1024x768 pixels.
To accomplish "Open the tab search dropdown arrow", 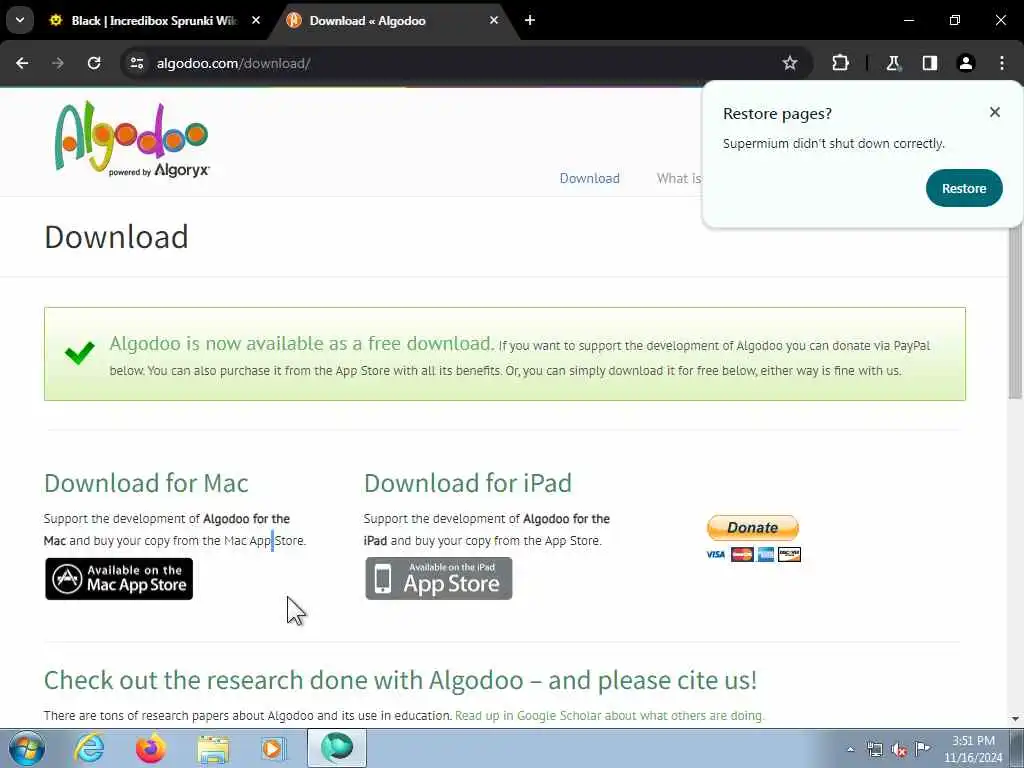I will (20, 20).
